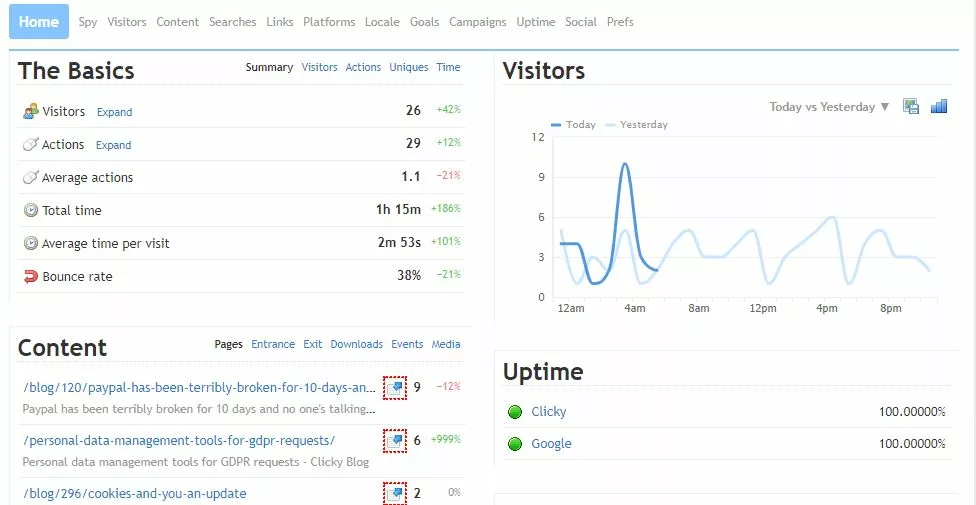976x505 pixels.
Task: Open the personal-data-management-tools-for-gdpr-requests link
Action: point(179,441)
